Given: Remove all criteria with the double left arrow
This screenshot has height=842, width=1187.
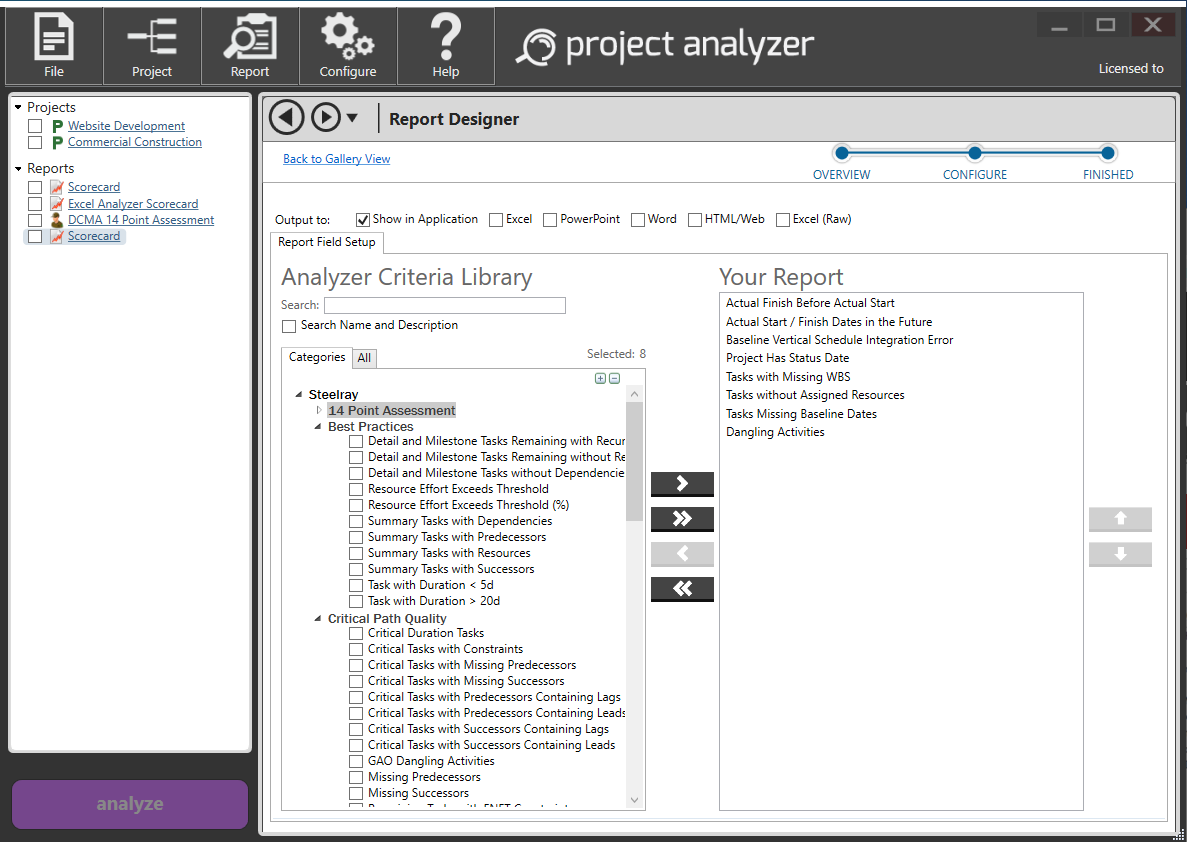Looking at the screenshot, I should pyautogui.click(x=682, y=588).
